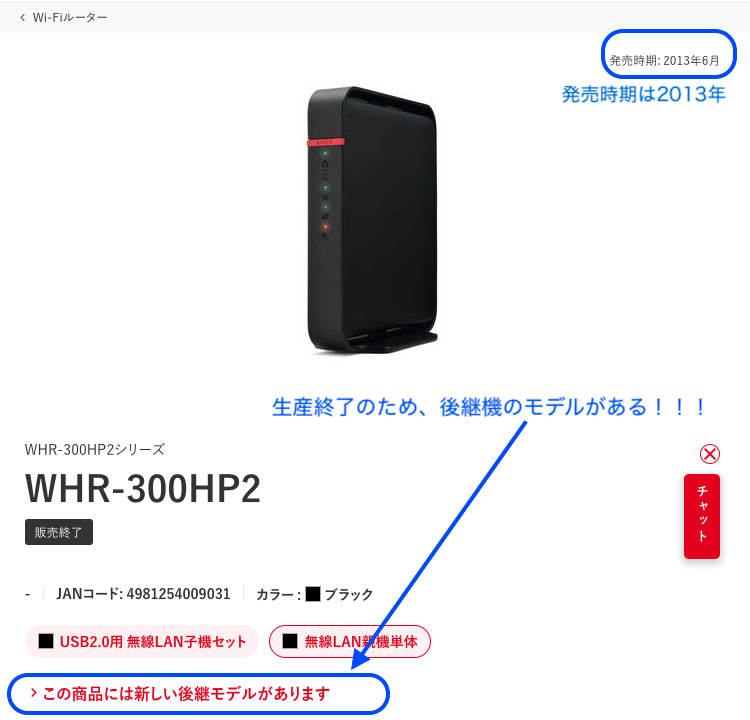Click black swatch in USB2.0用 option
750x720 pixels.
[46, 641]
